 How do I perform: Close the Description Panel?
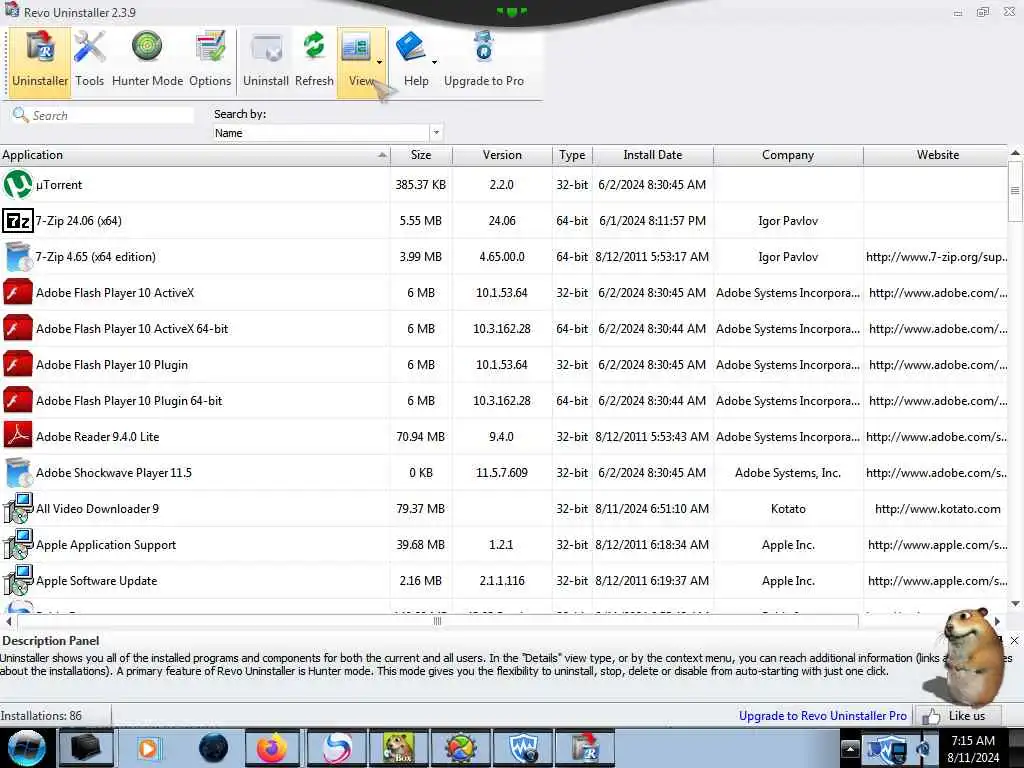point(1014,641)
